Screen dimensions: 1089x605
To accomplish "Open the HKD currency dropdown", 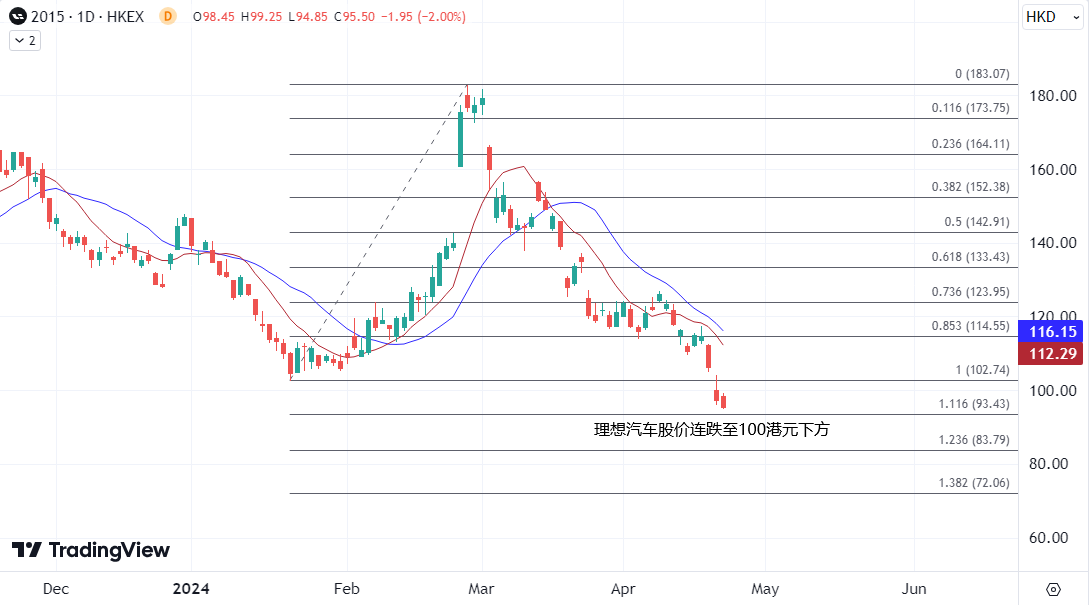I will coord(1053,17).
